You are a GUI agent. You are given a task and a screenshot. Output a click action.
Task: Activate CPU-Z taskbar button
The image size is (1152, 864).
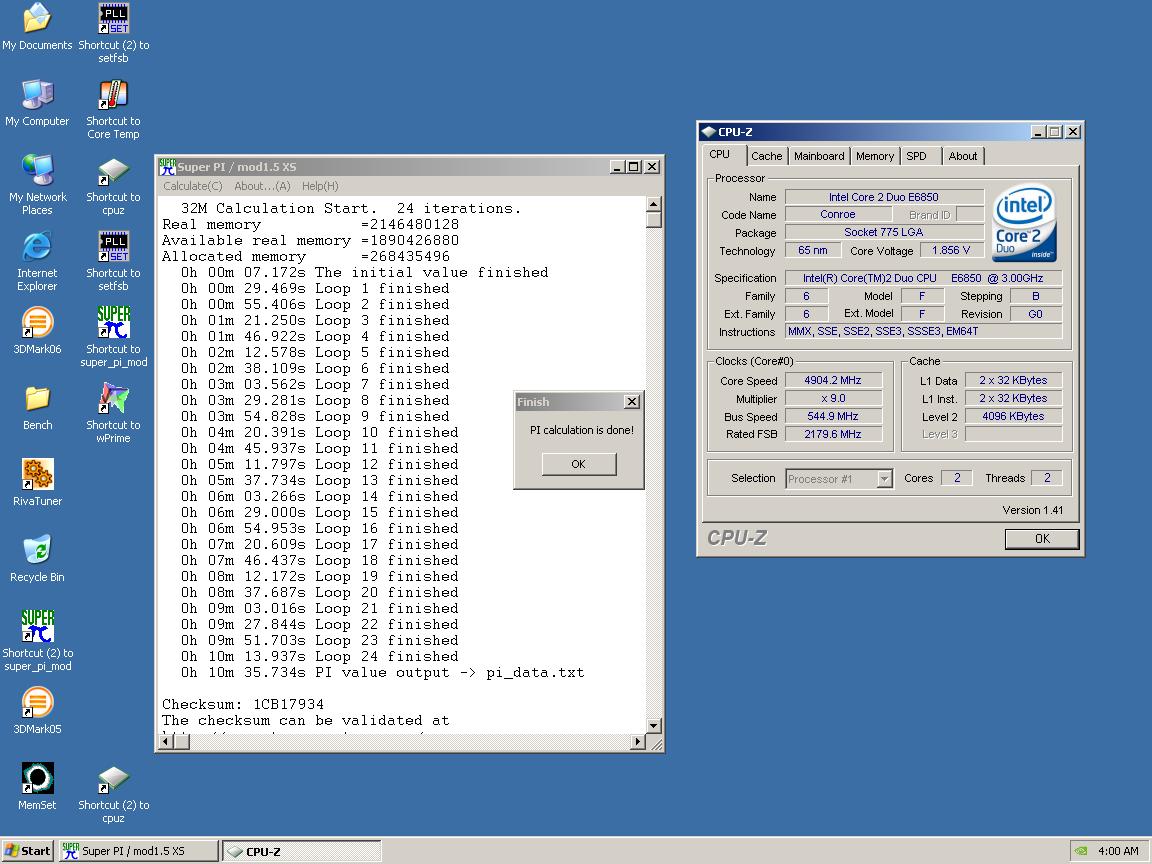coord(301,852)
